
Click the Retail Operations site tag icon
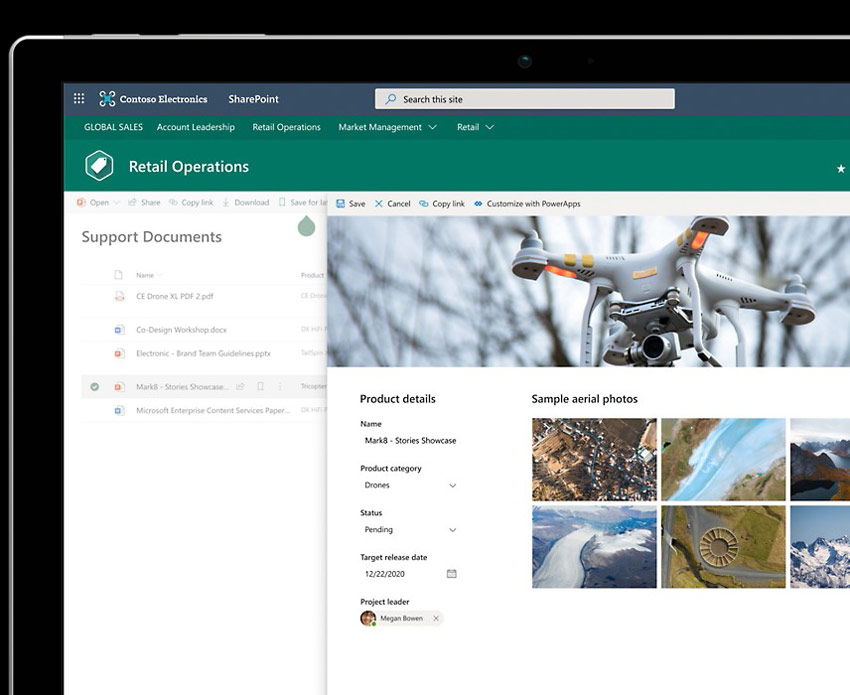click(99, 165)
